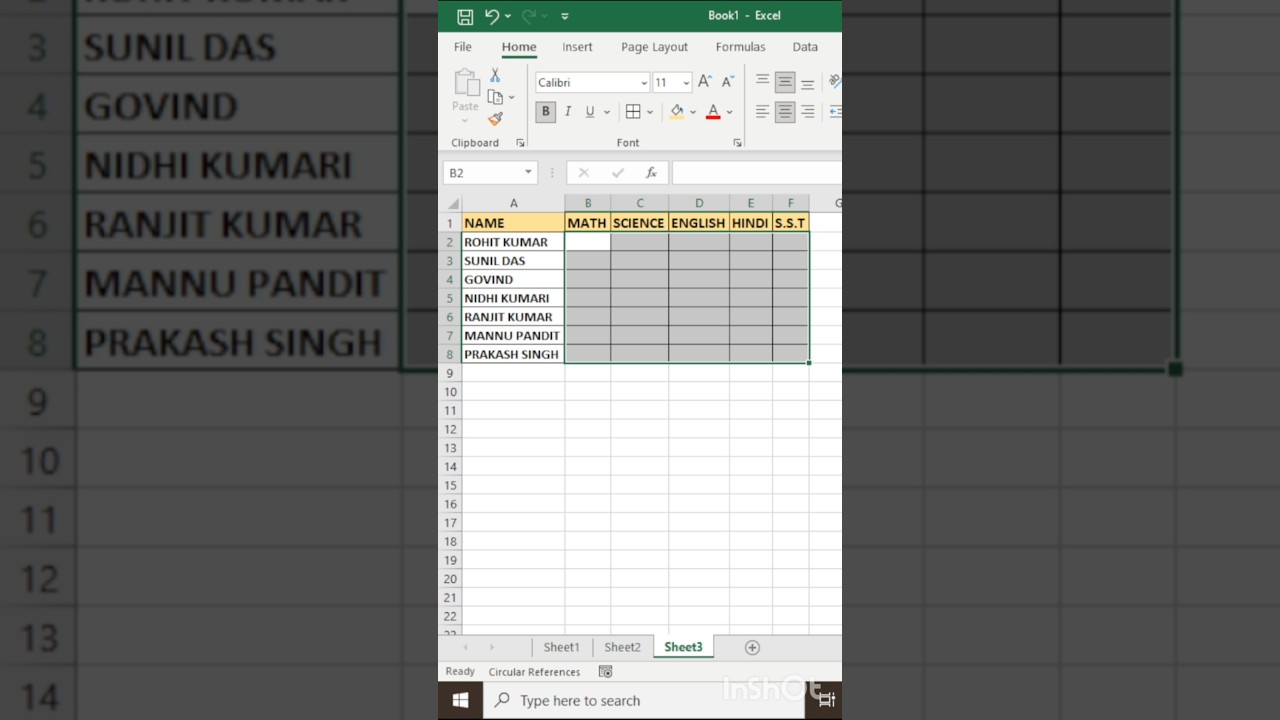Image resolution: width=1280 pixels, height=720 pixels.
Task: Select column D header
Action: [x=699, y=204]
